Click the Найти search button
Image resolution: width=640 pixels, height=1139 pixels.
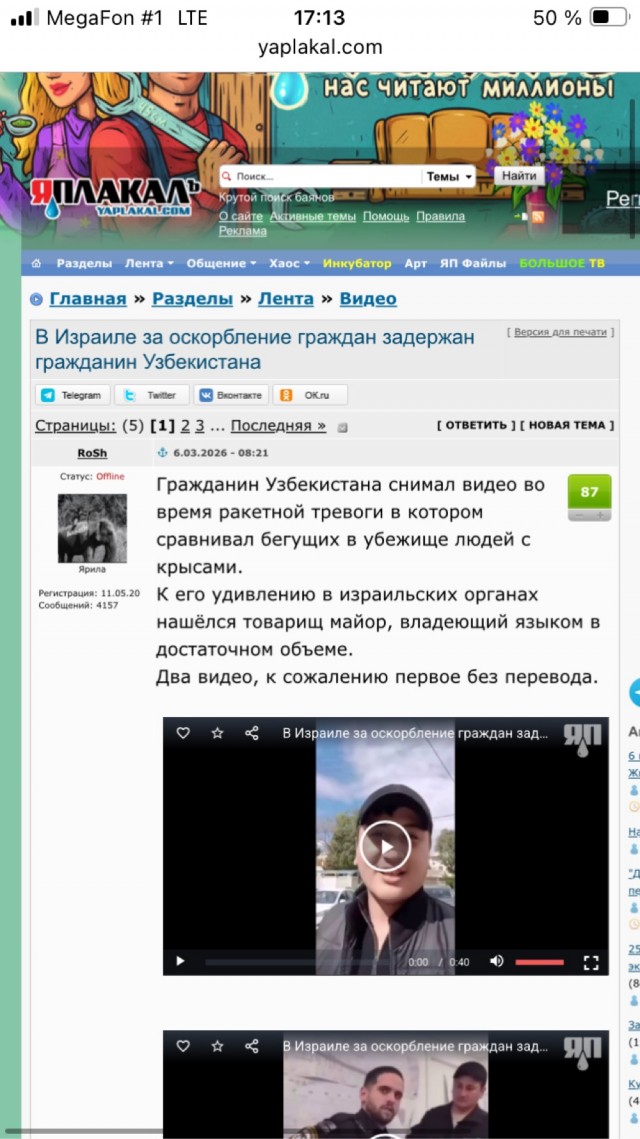pos(519,176)
